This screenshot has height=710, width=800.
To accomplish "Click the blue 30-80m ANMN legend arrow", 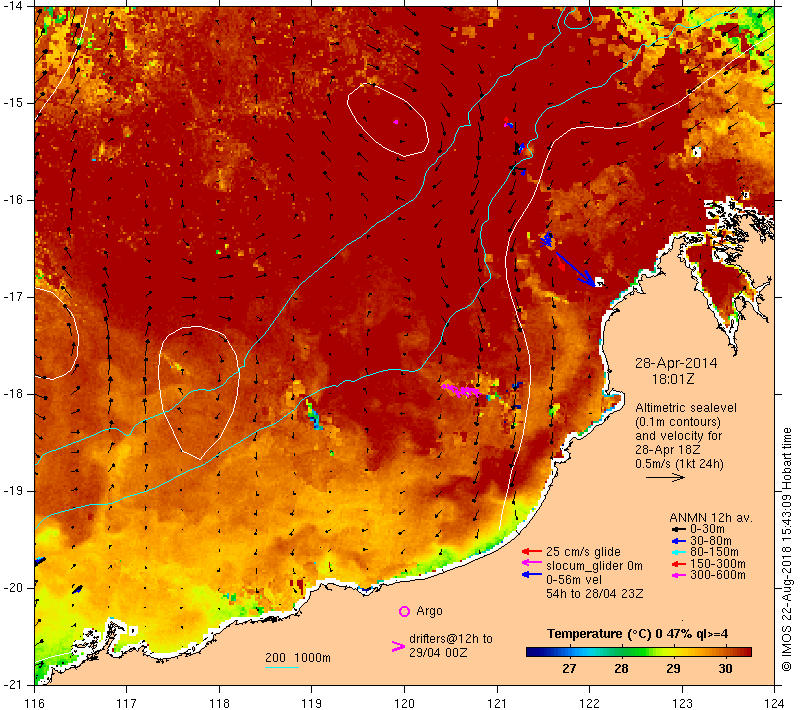I will (x=679, y=541).
